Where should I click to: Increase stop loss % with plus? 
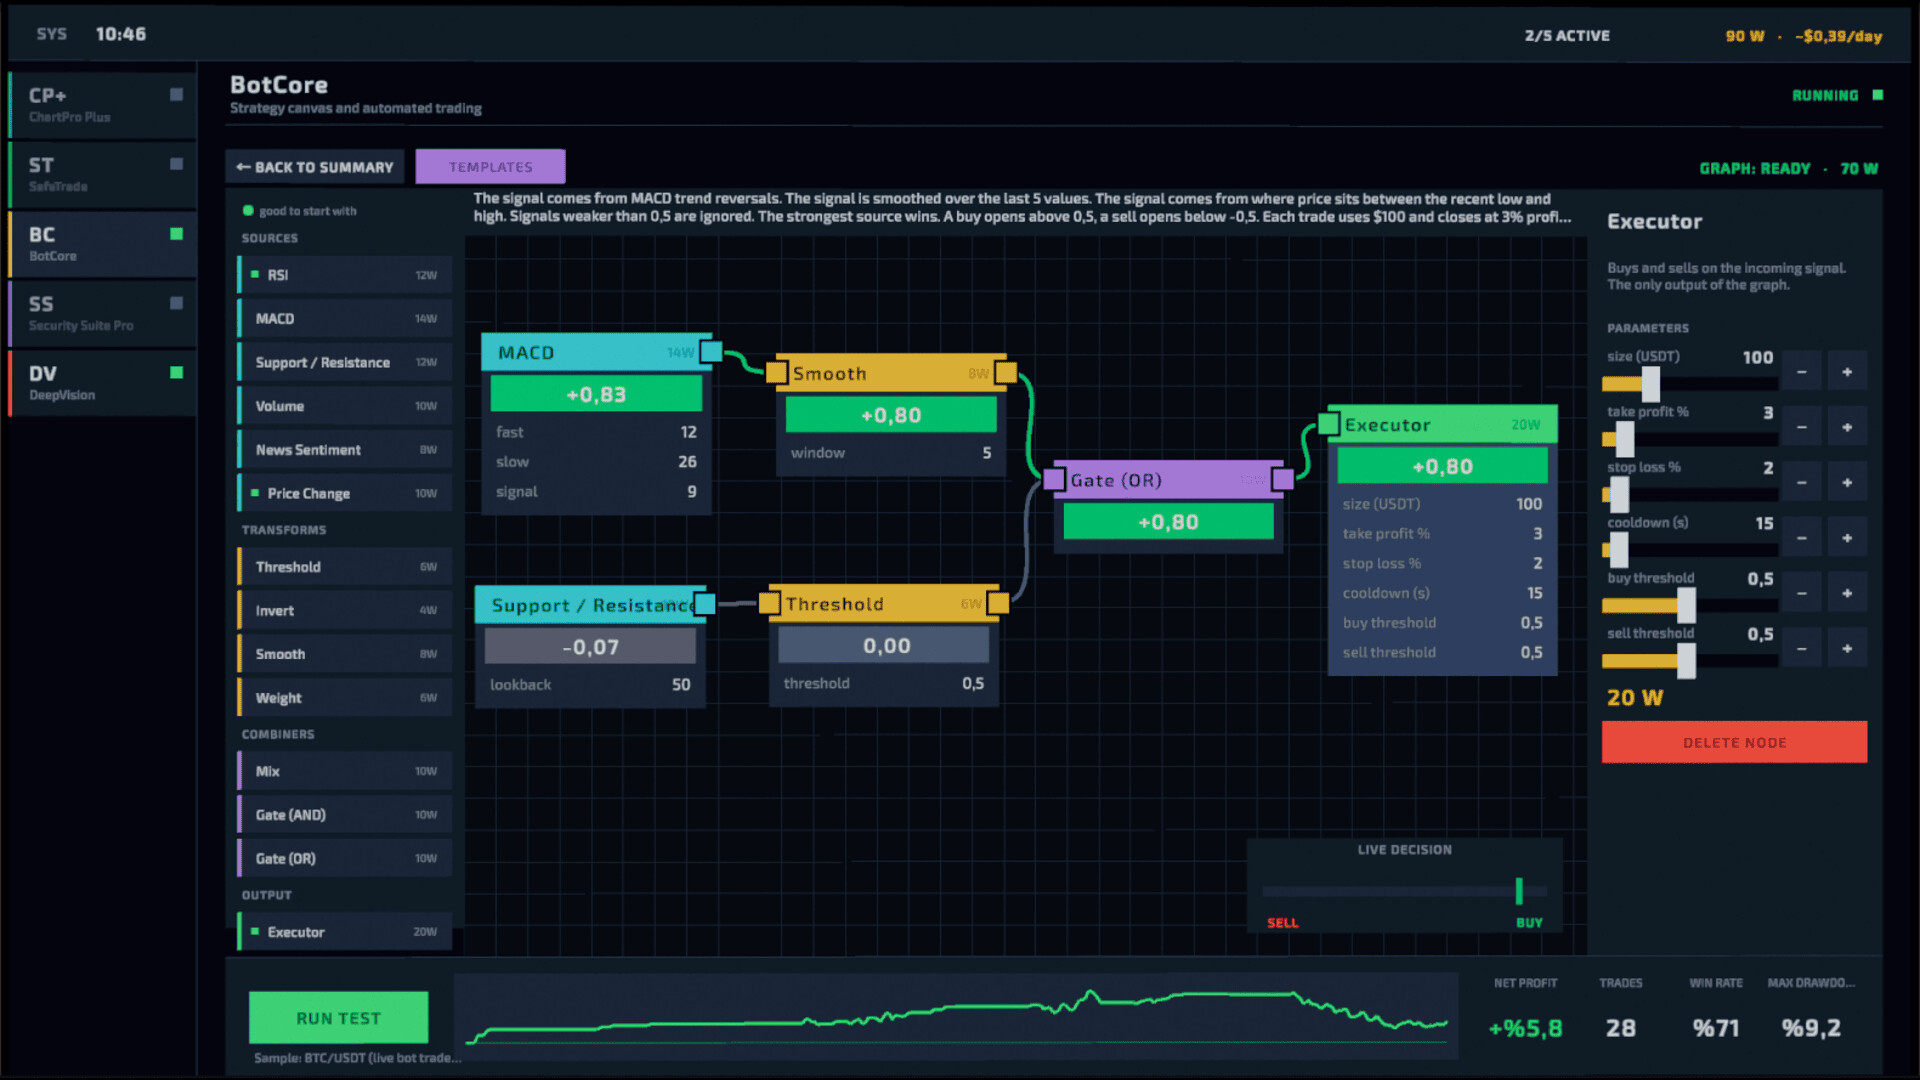pos(1847,483)
